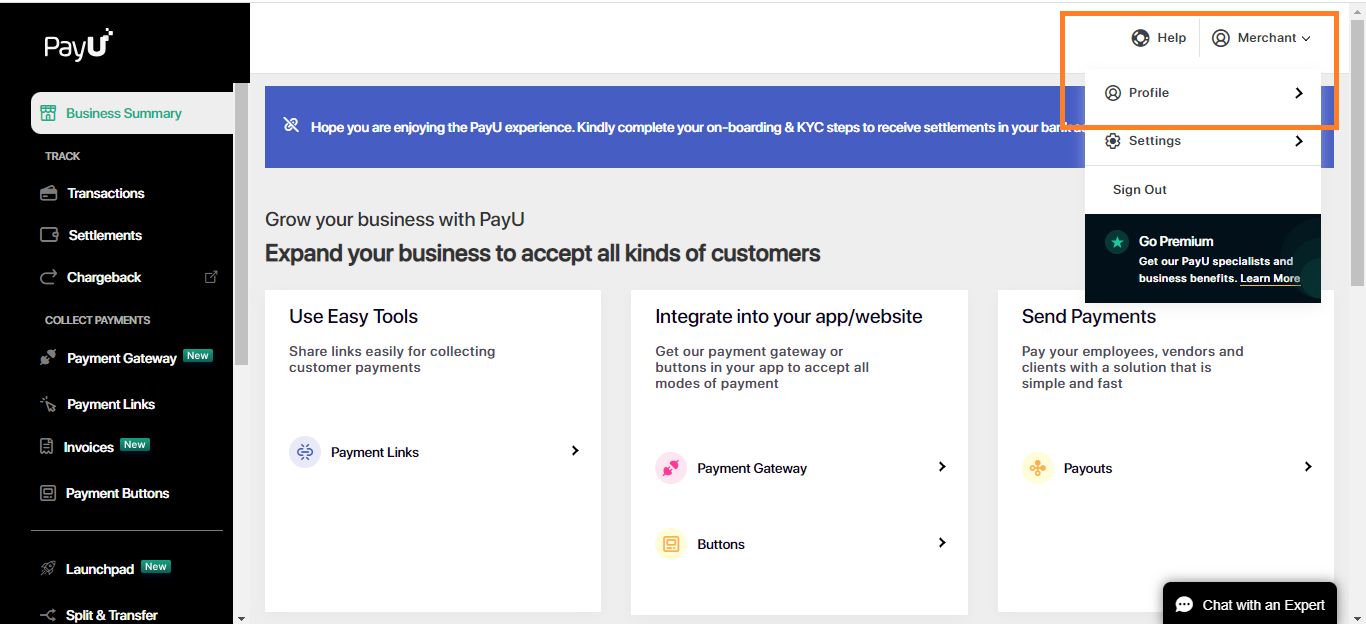Click the Payouts icon in Send Payments
The width and height of the screenshot is (1366, 624).
click(1038, 468)
